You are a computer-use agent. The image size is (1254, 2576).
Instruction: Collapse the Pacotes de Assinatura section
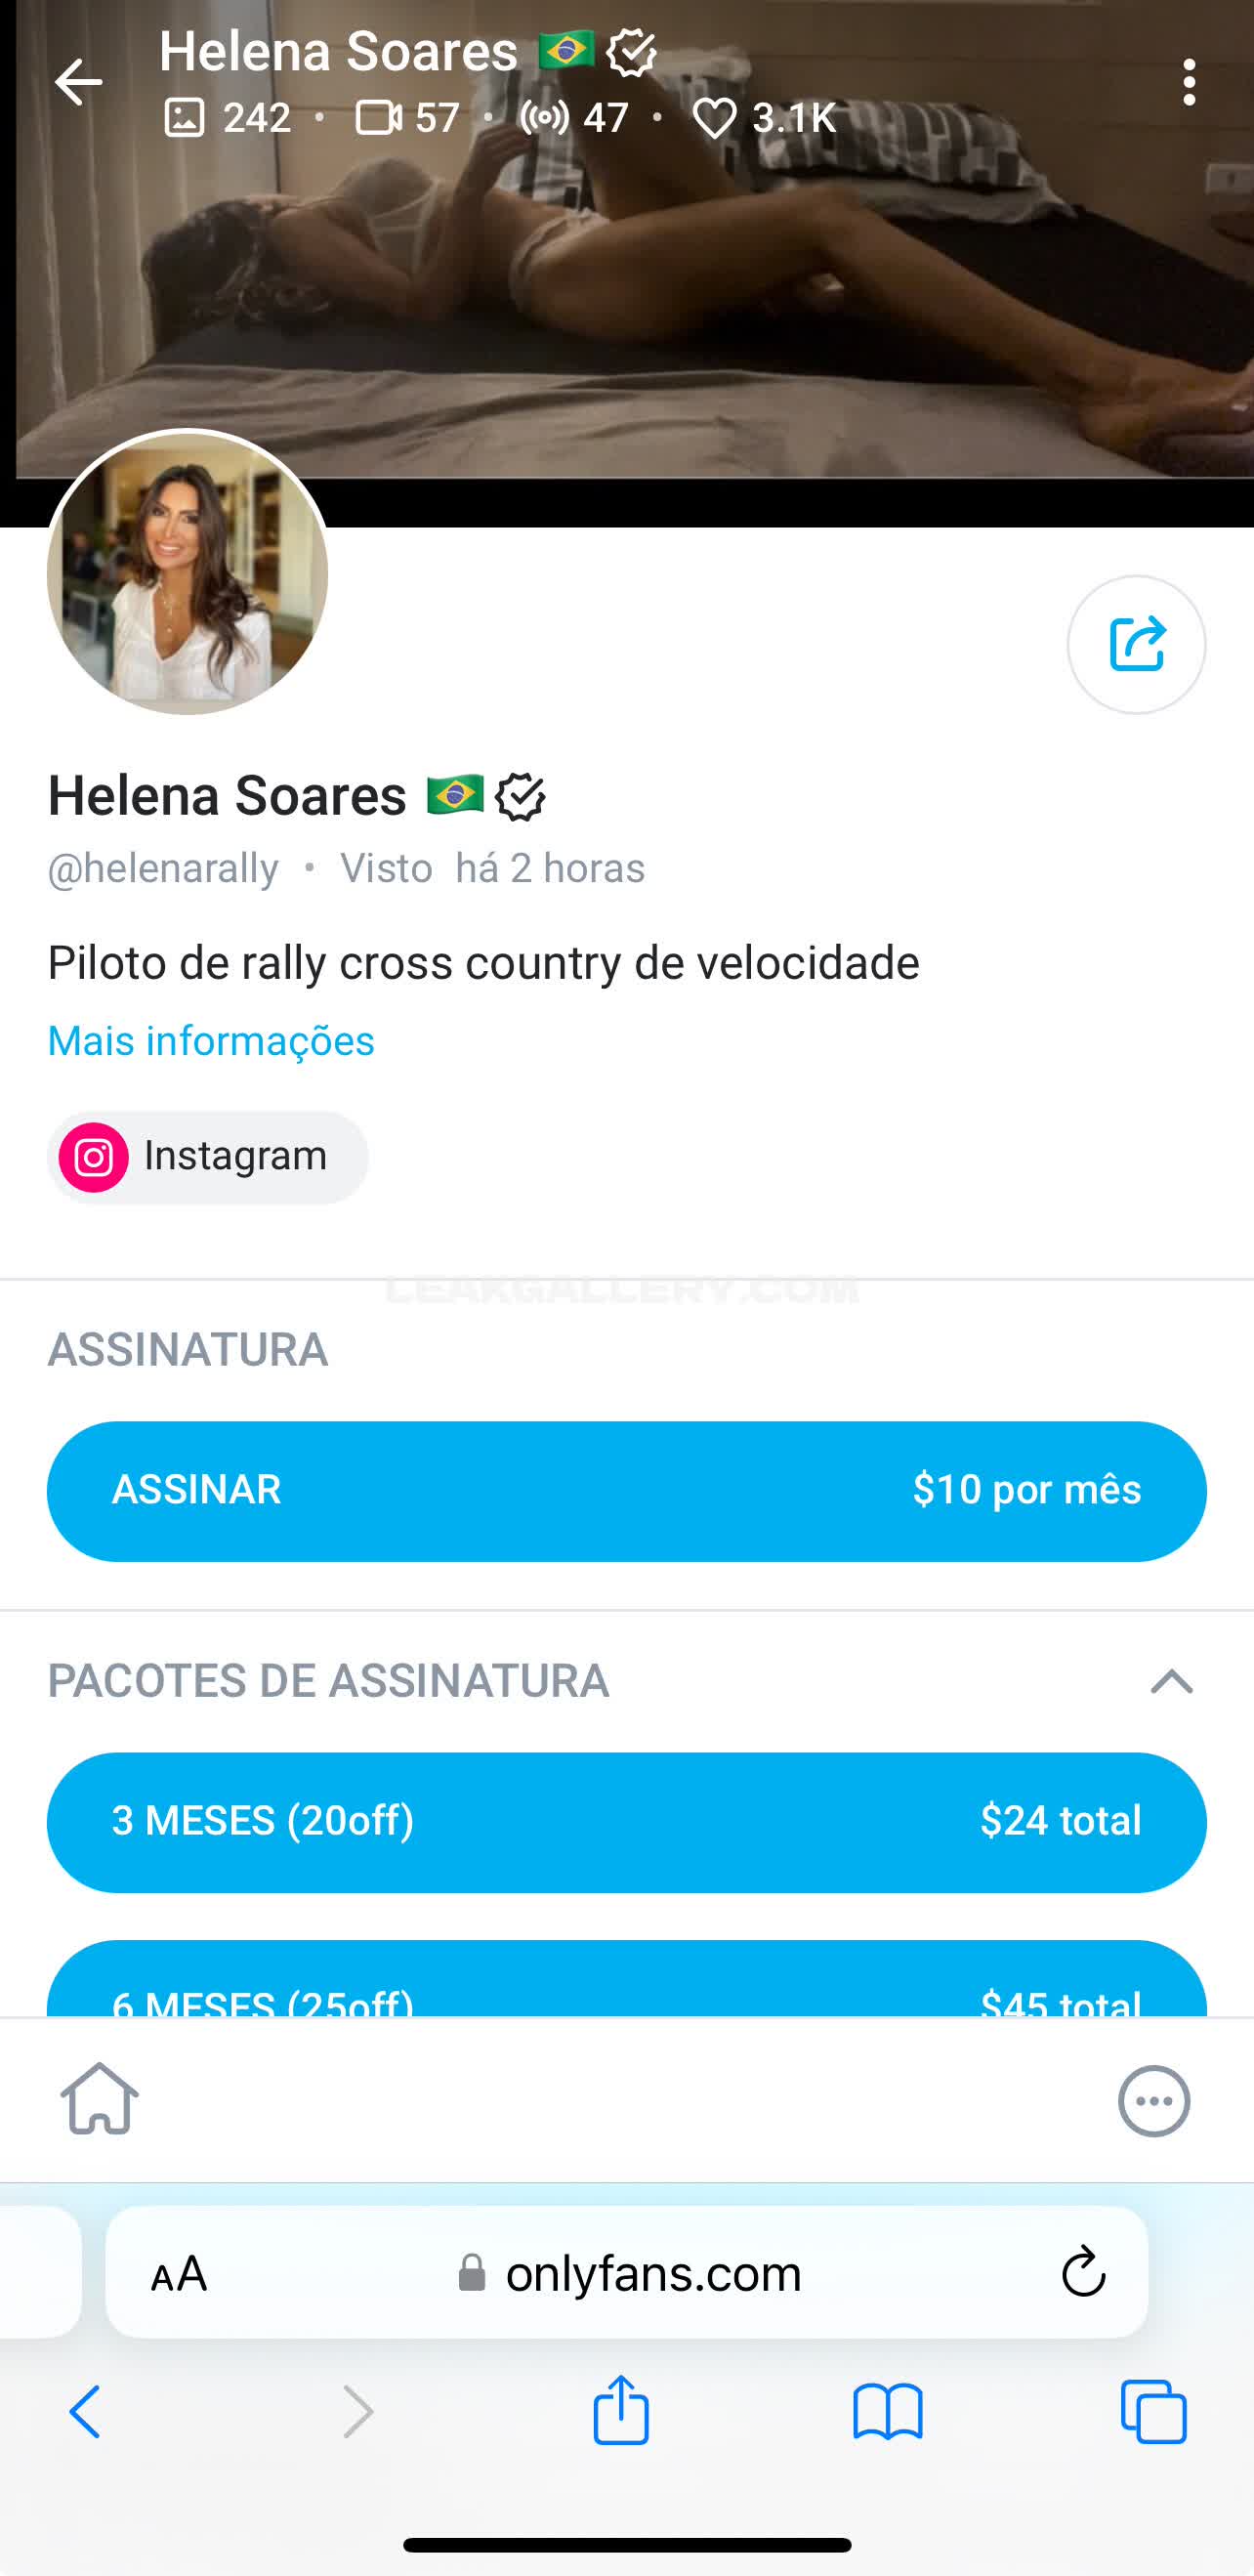tap(1171, 1681)
